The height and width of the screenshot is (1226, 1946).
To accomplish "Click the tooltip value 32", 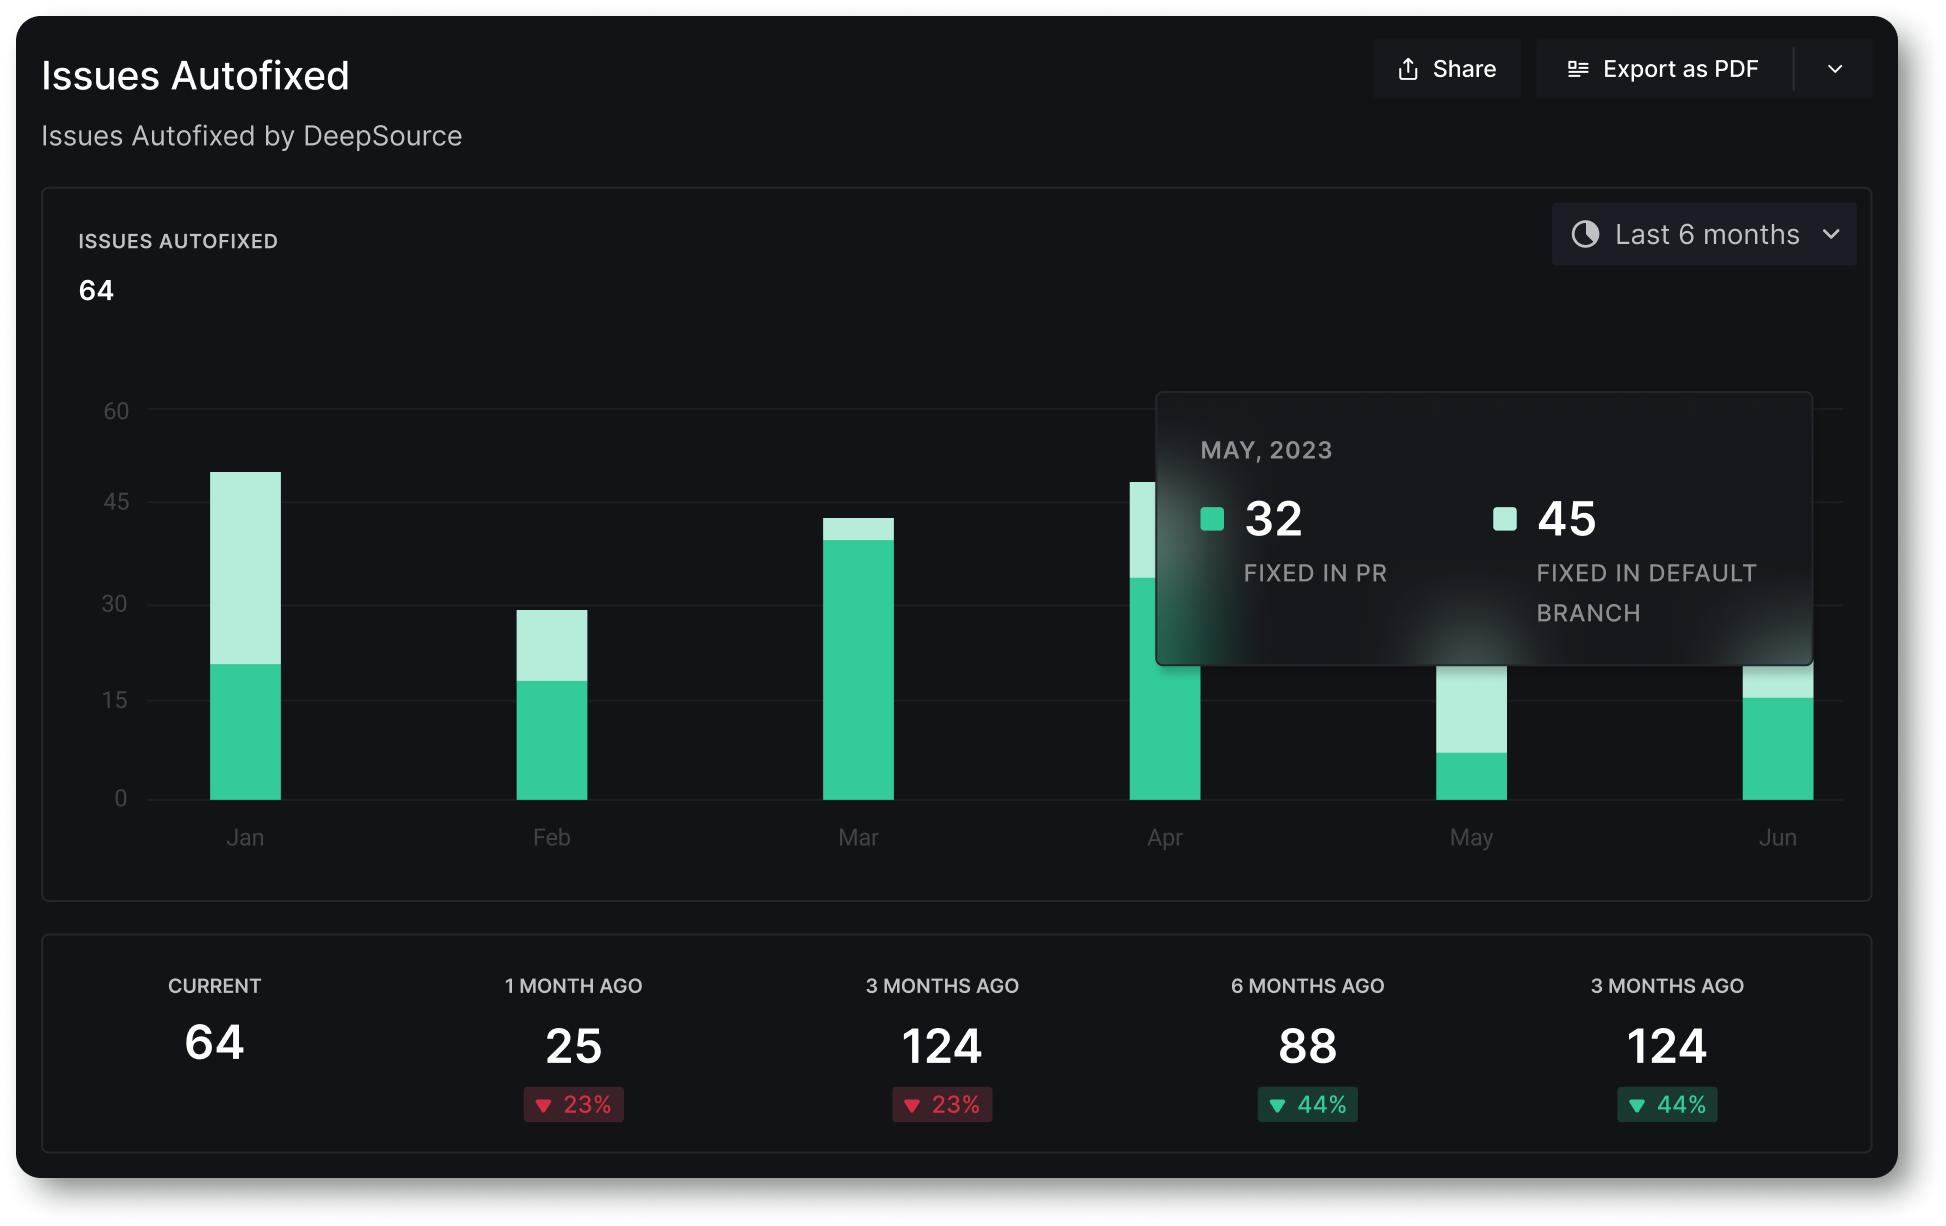I will (x=1274, y=519).
